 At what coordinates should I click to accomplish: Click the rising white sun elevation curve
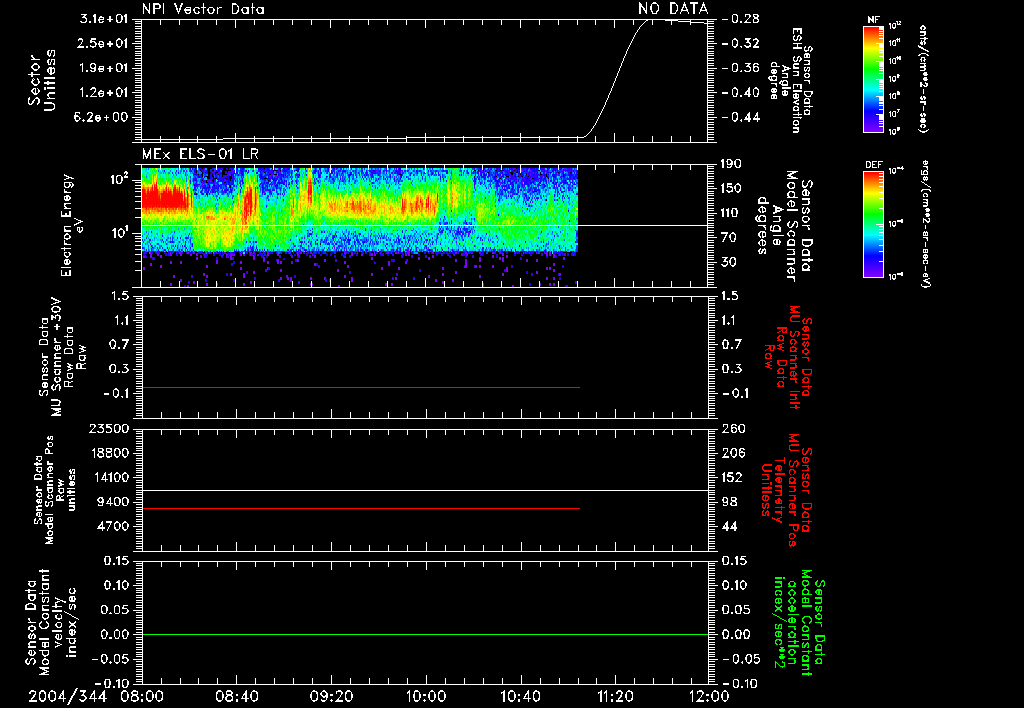point(615,78)
